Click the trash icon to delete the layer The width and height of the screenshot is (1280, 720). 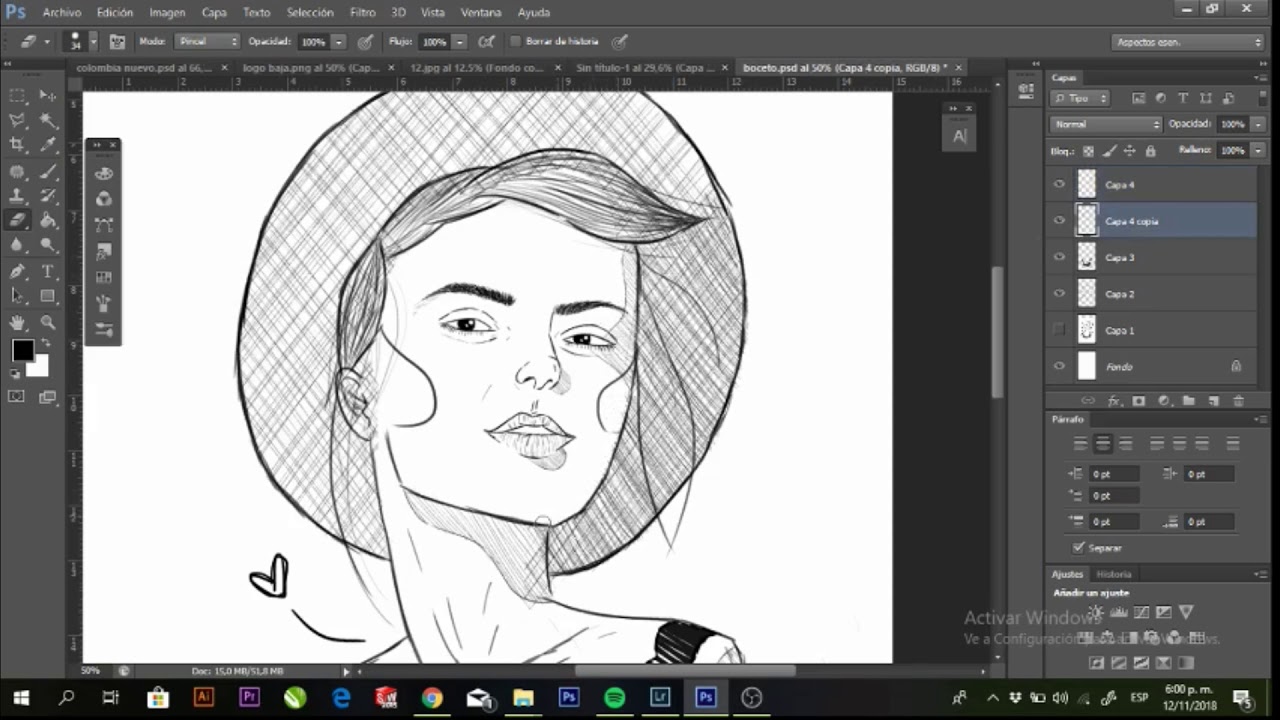coord(1238,399)
